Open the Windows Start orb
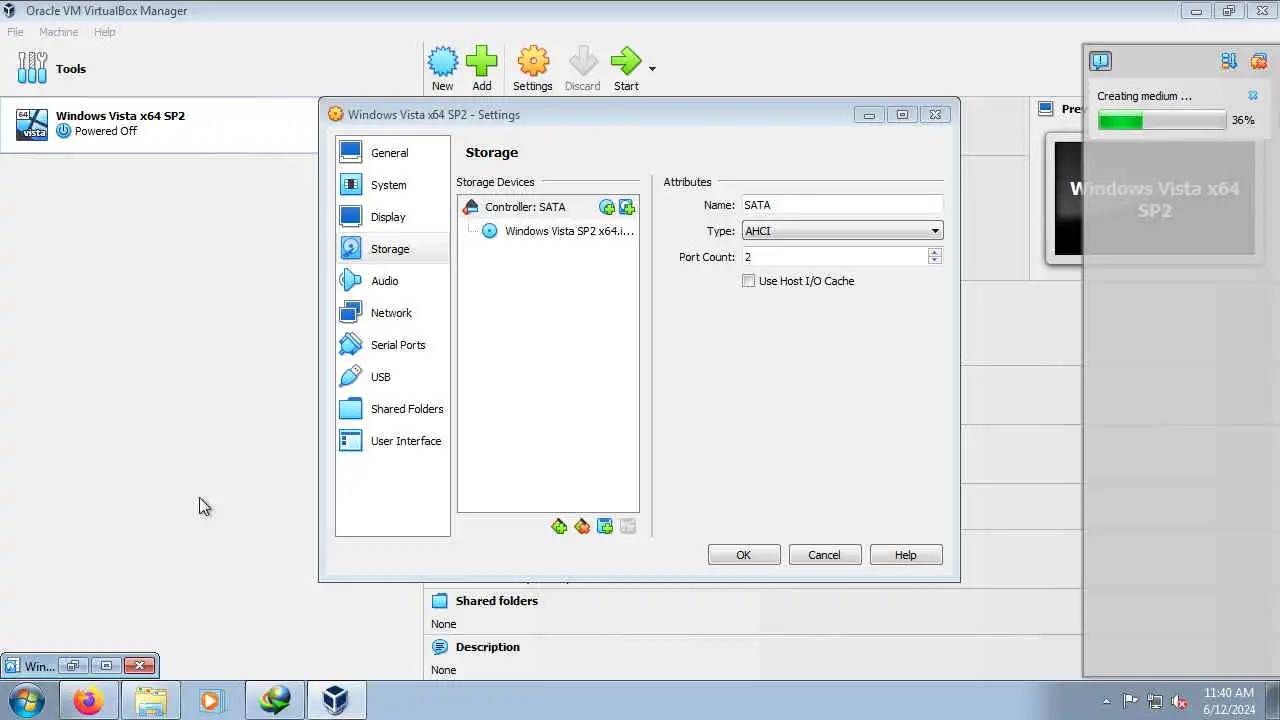The width and height of the screenshot is (1280, 720). (x=27, y=701)
